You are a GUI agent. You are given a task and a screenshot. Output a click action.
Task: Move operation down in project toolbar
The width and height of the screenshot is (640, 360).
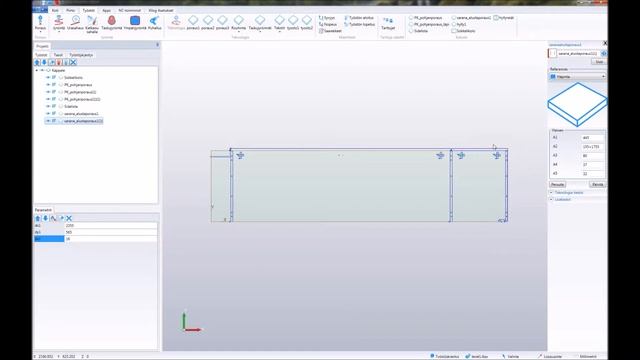coord(44,62)
